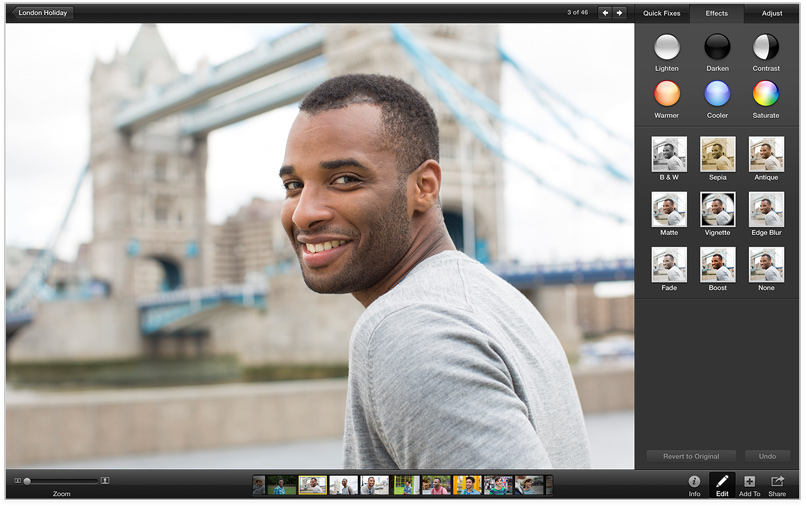Select the Cooler effect orb
The height and width of the screenshot is (508, 807).
click(717, 94)
